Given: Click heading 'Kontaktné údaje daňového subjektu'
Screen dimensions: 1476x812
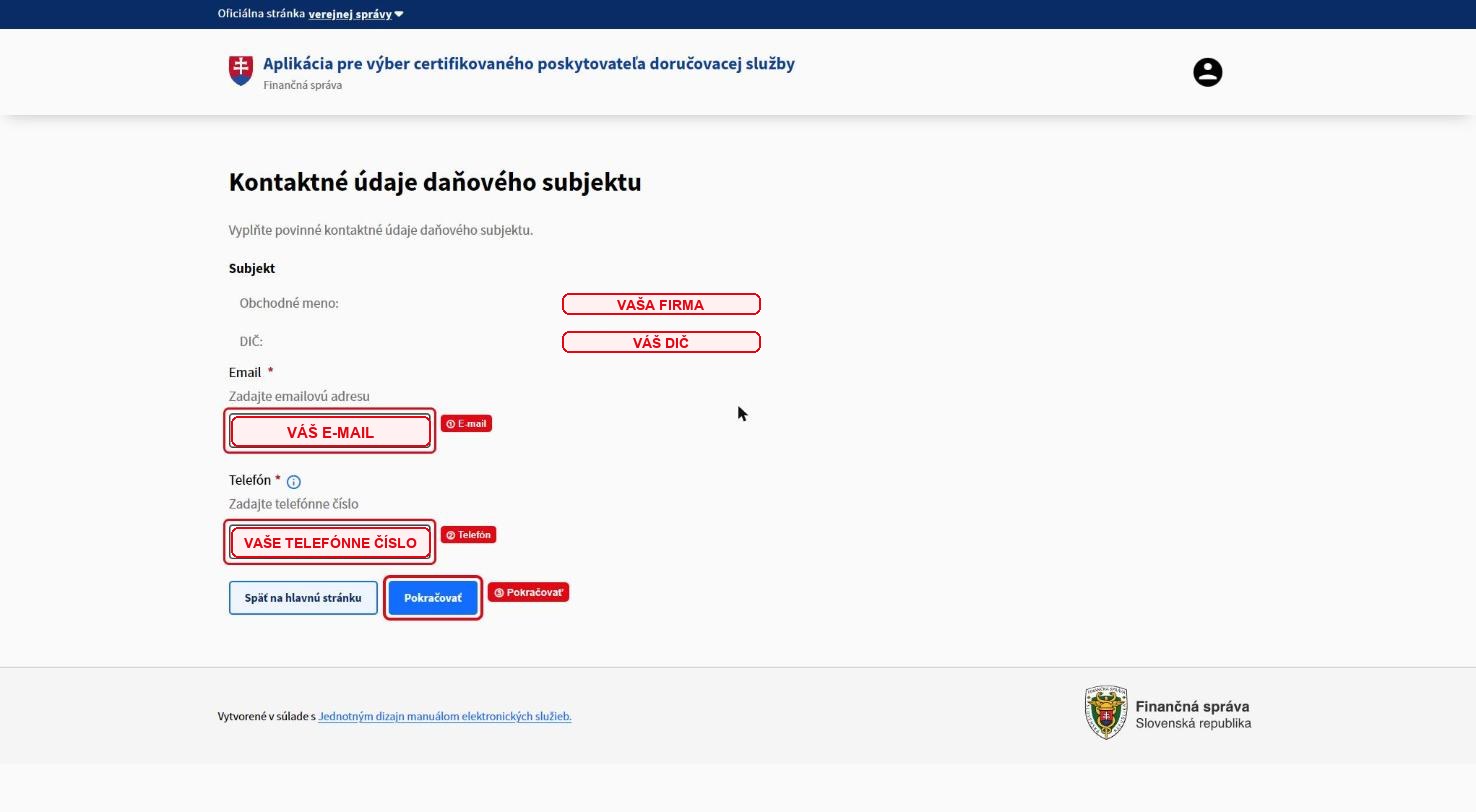Looking at the screenshot, I should point(435,182).
